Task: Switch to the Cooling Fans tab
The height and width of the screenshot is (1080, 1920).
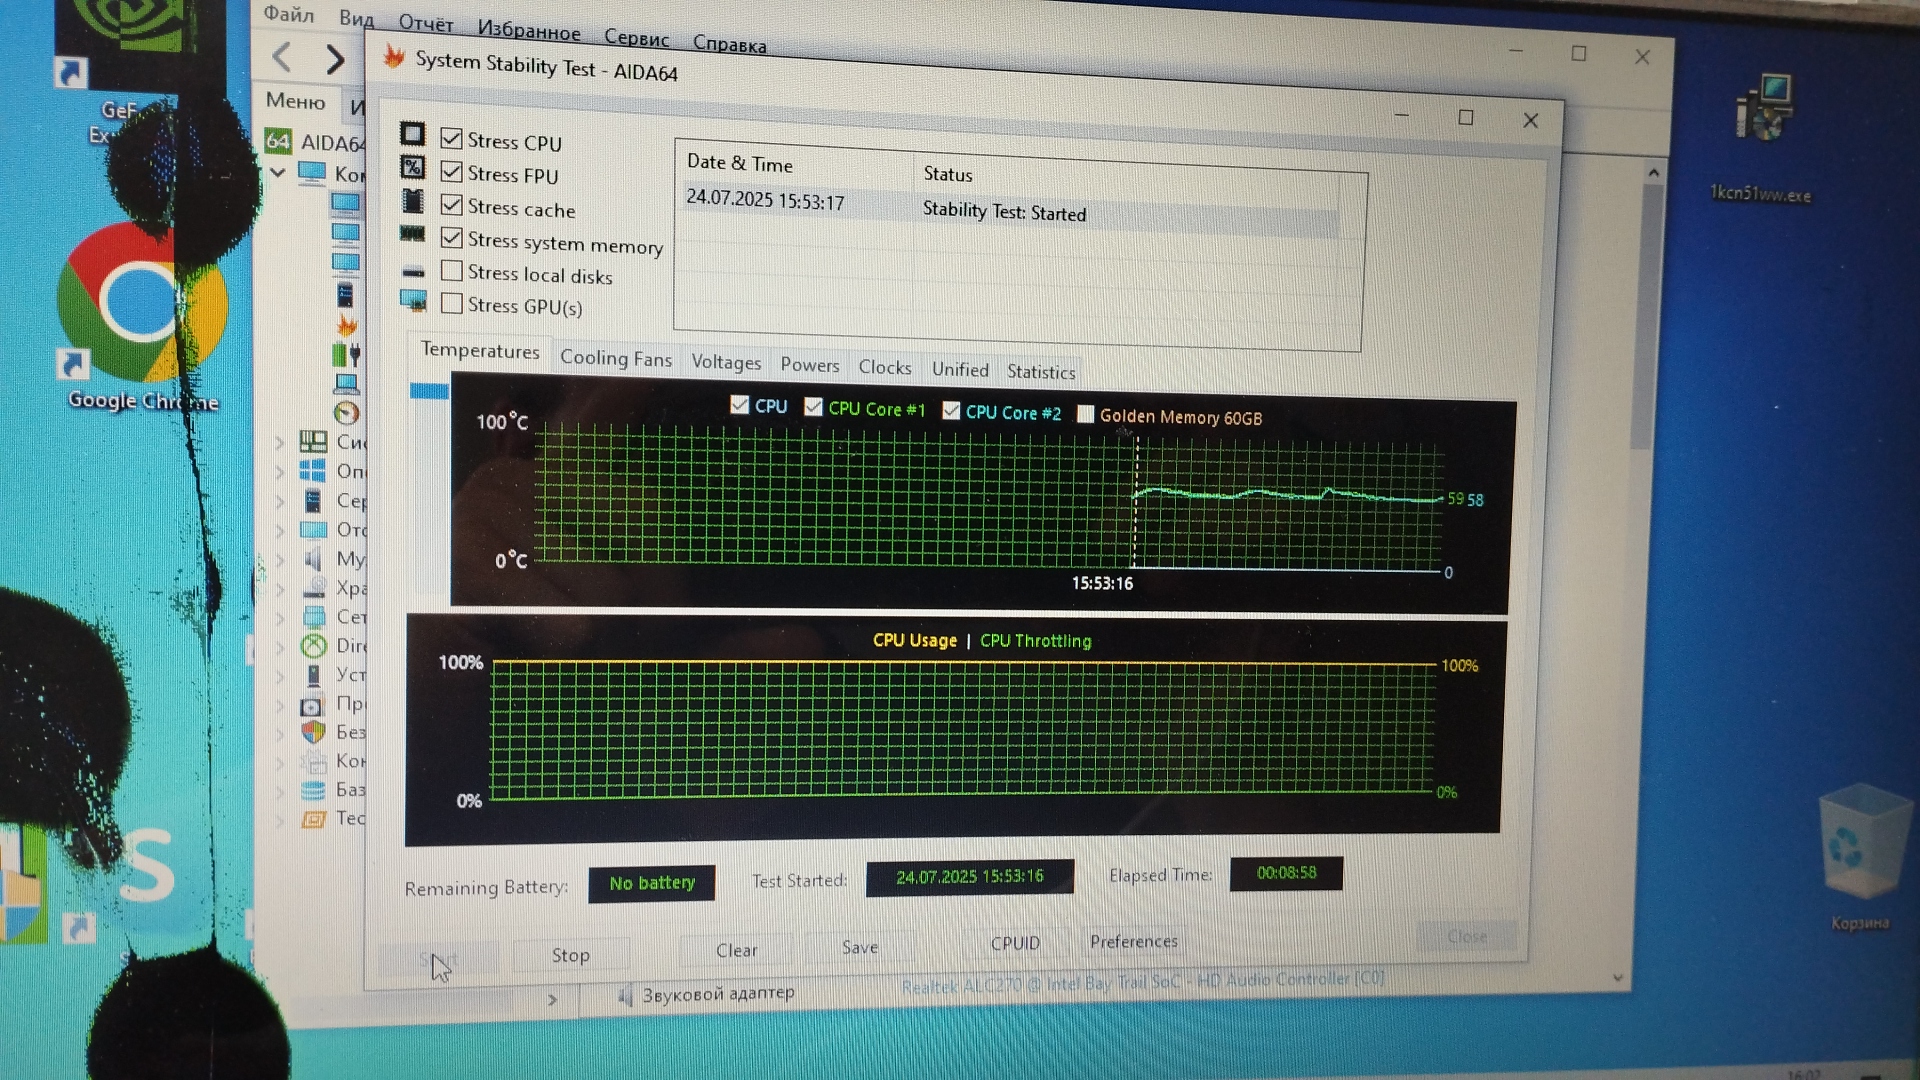Action: point(615,358)
